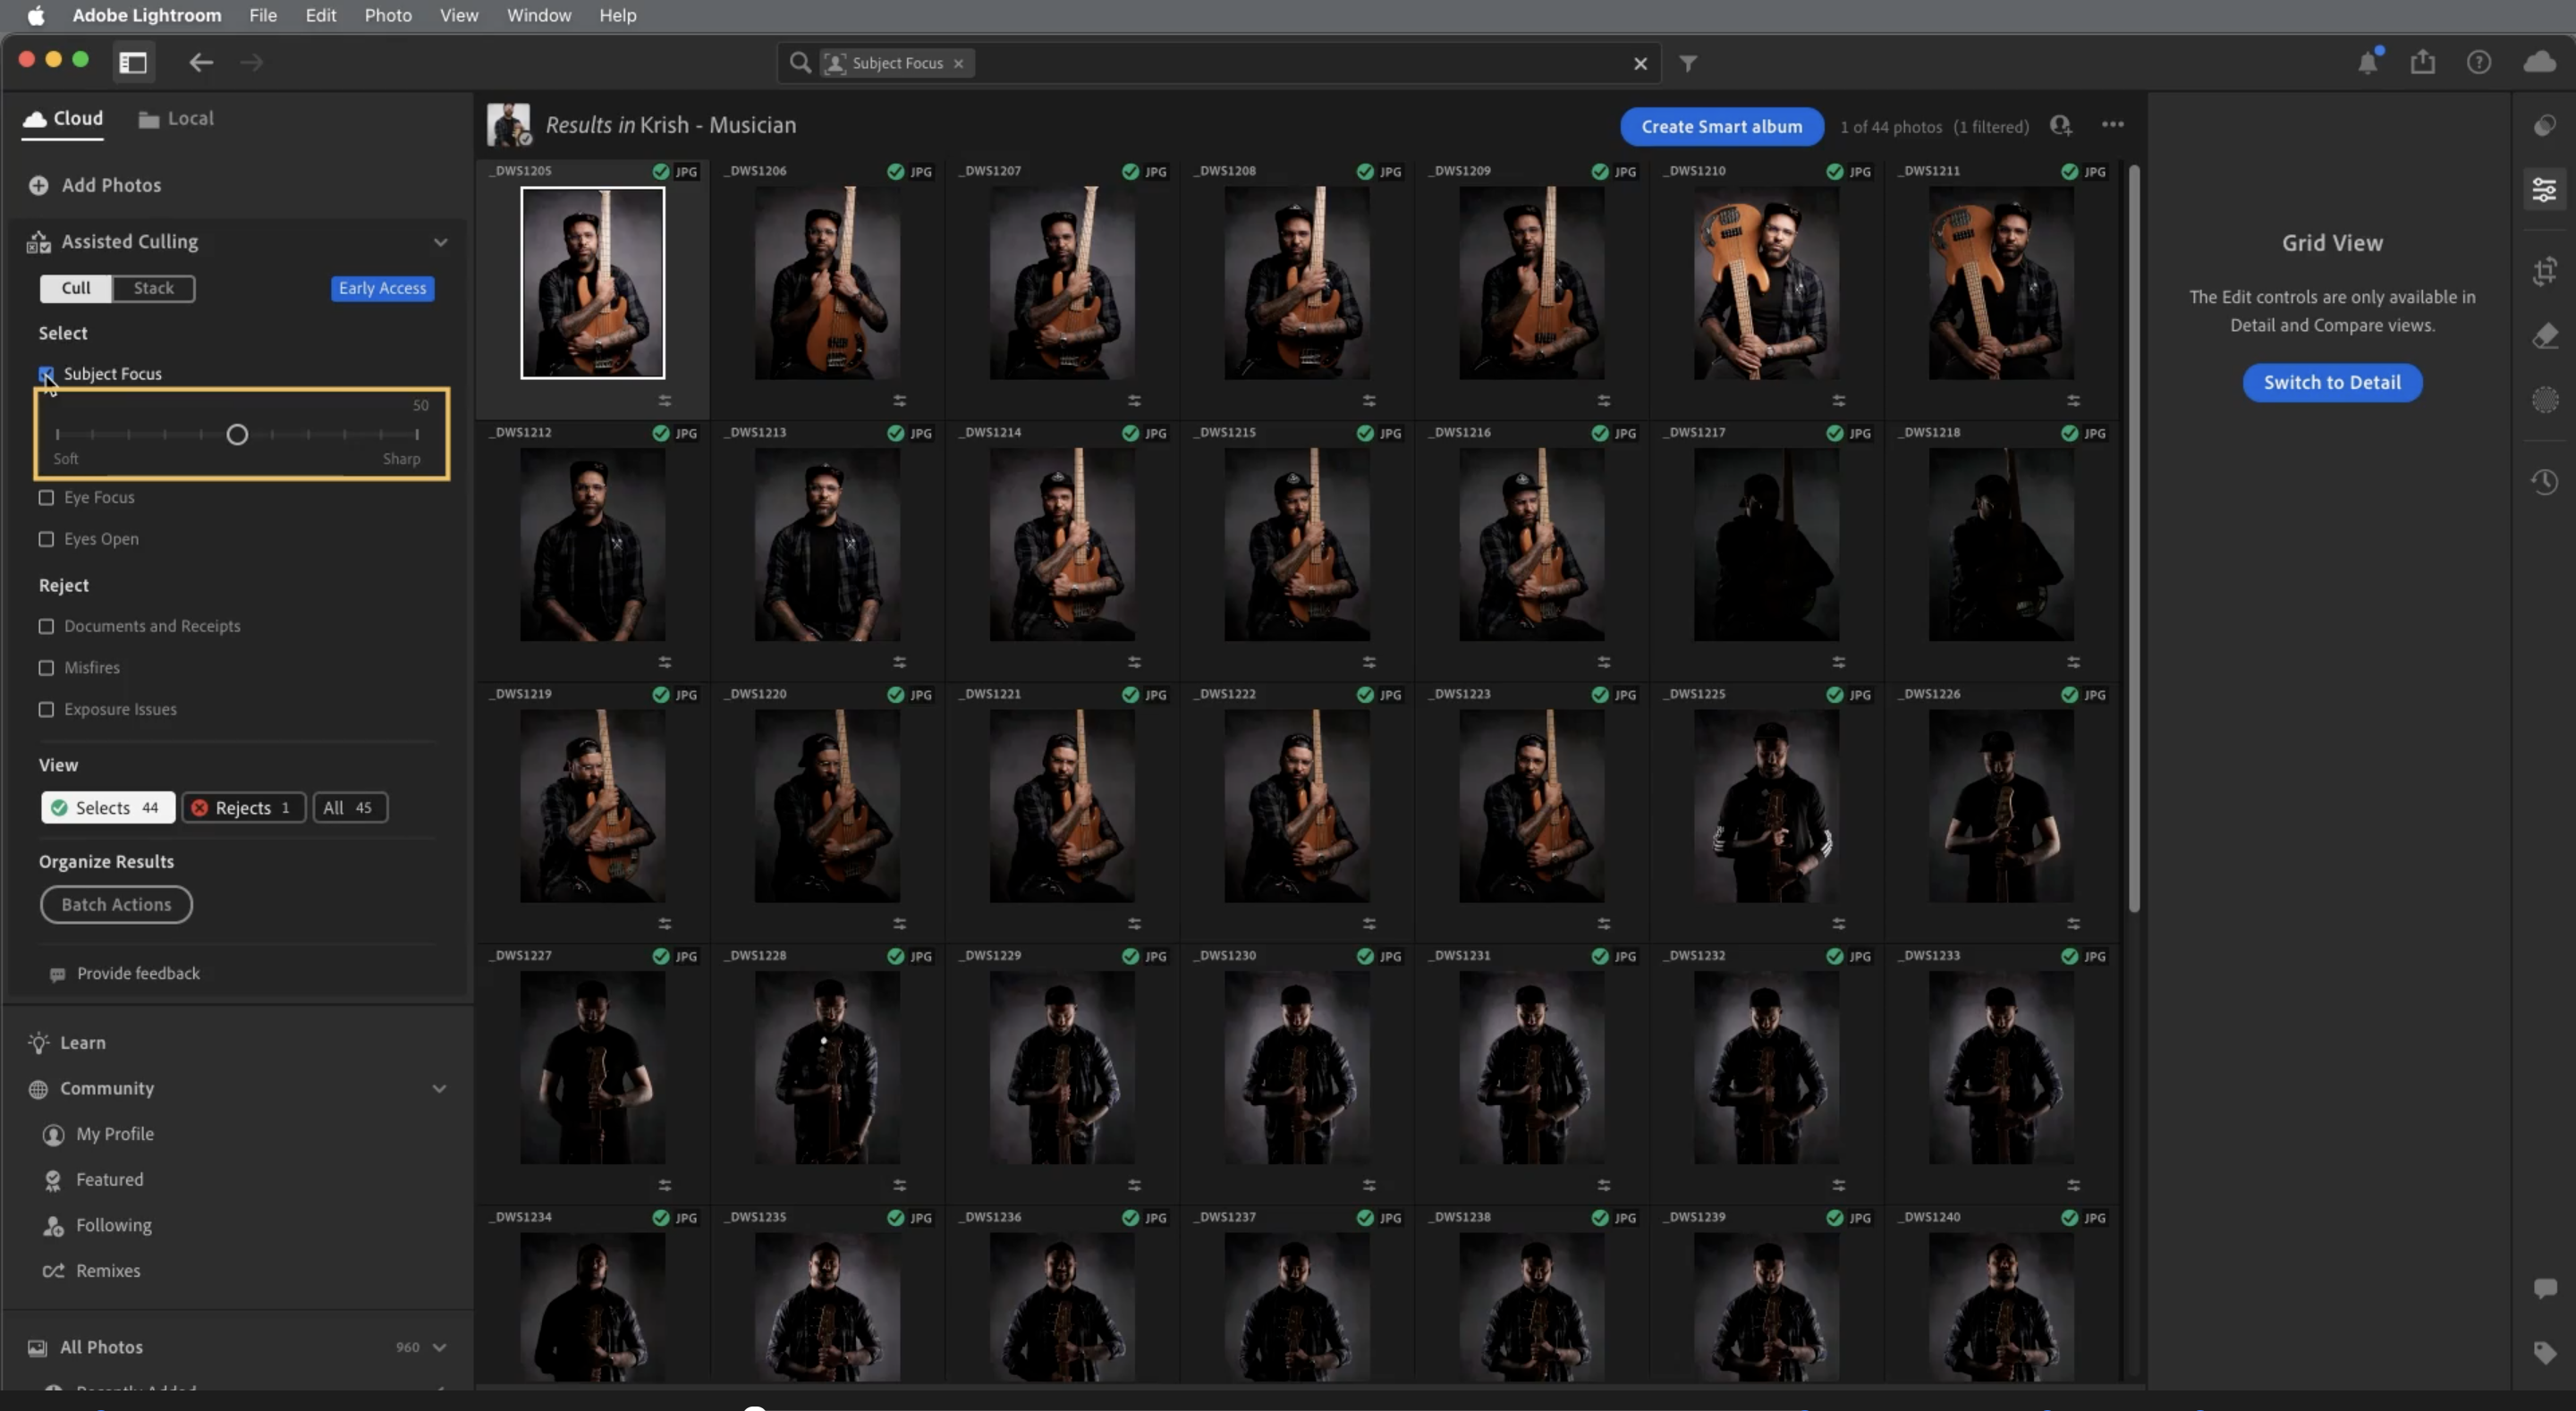
Task: Switch to the Local tab
Action: [176, 119]
